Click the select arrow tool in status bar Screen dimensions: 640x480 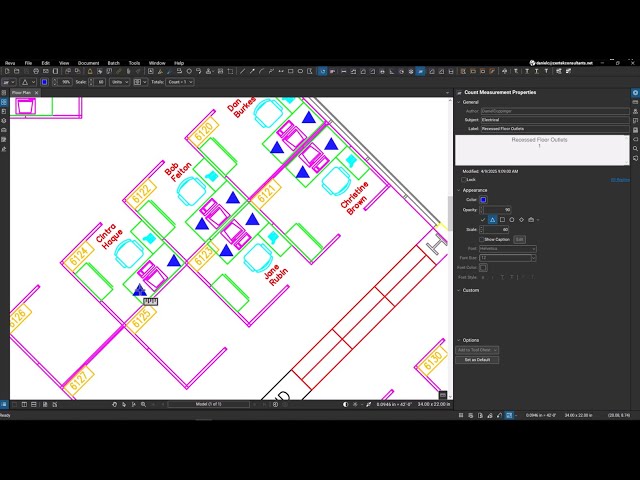coord(124,404)
